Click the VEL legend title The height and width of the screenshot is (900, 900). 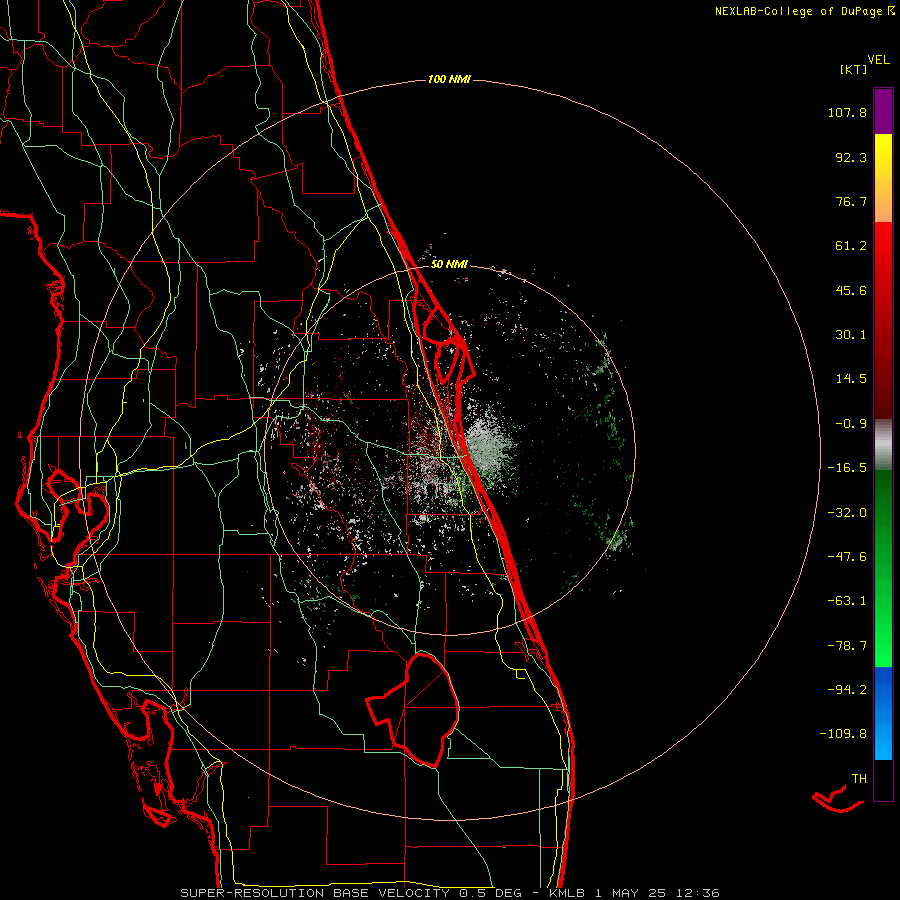(878, 59)
